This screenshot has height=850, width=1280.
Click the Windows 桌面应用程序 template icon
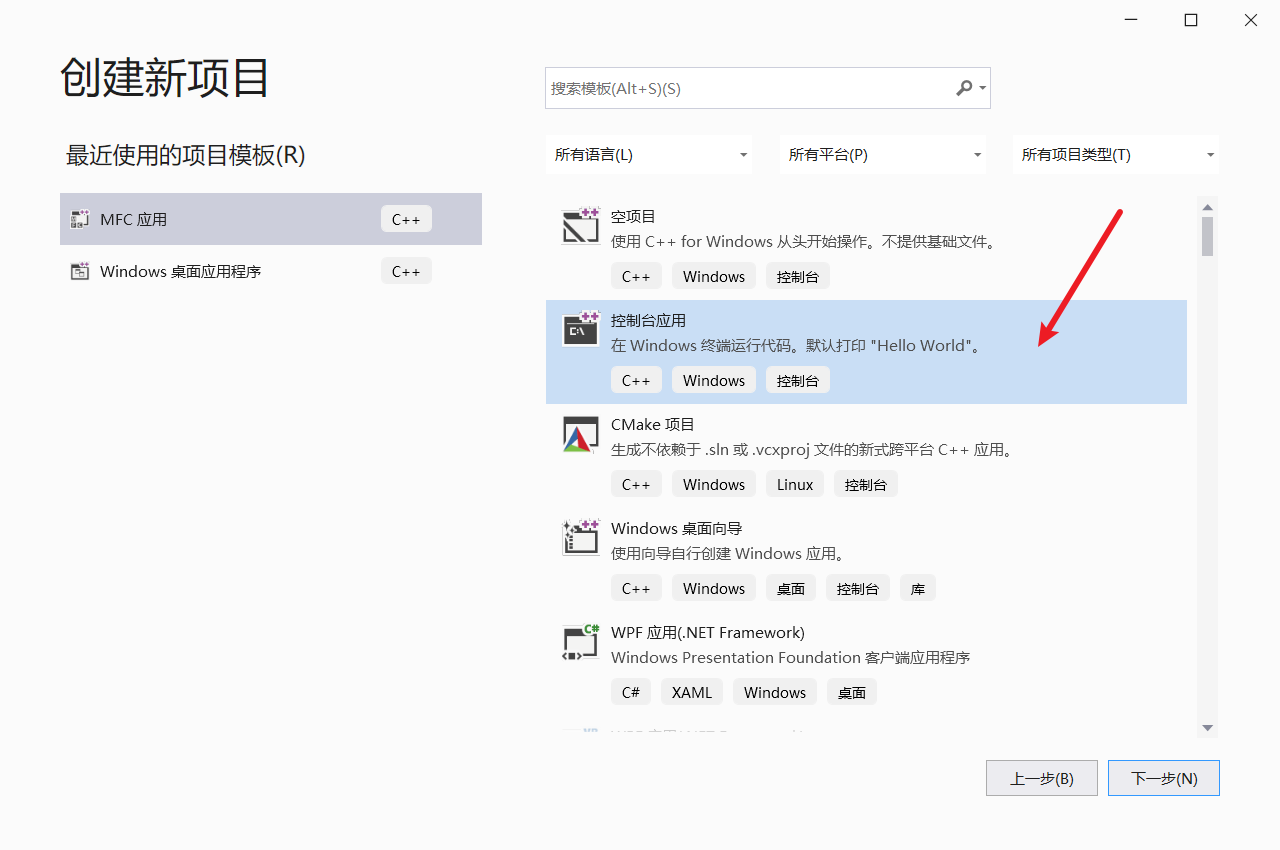(x=79, y=270)
